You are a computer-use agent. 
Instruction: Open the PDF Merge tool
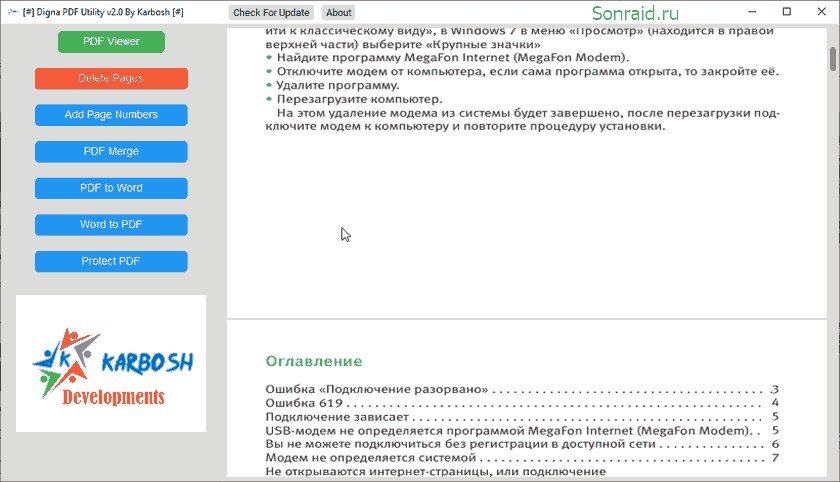click(111, 152)
